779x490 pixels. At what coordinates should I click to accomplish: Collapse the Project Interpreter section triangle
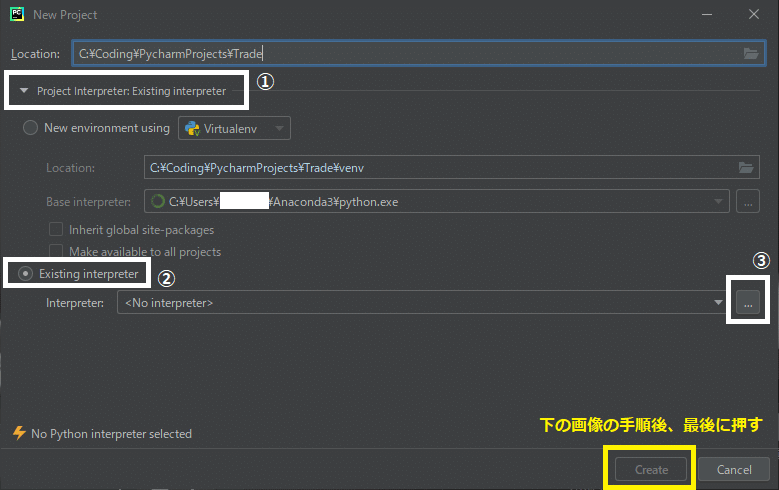(23, 91)
